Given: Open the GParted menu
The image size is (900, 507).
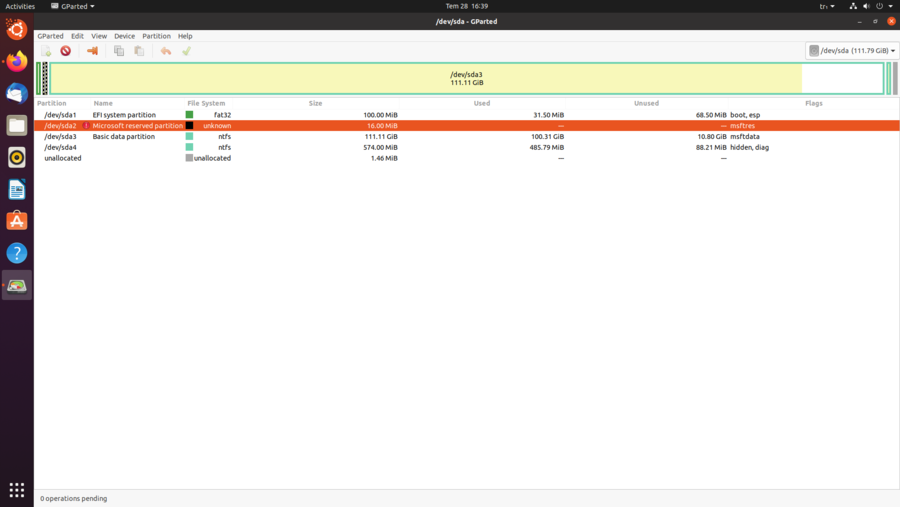Looking at the screenshot, I should click(51, 36).
